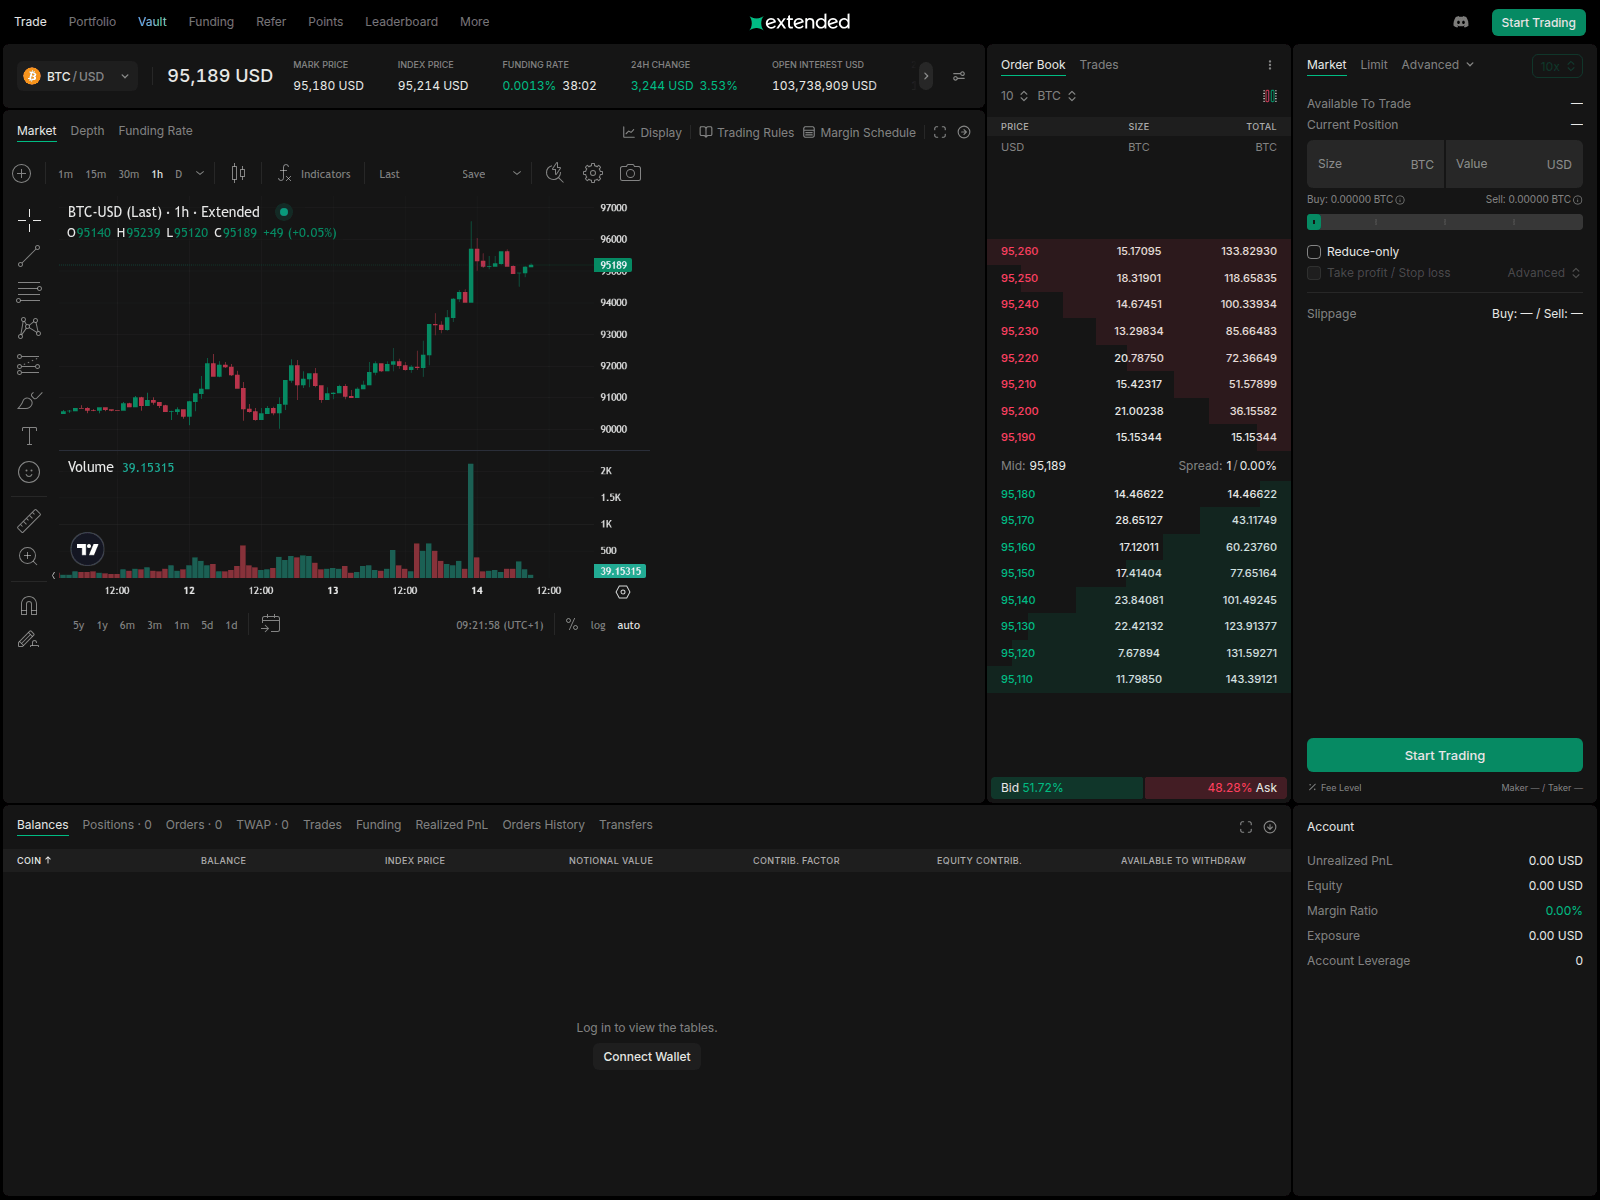Viewport: 1600px width, 1200px height.
Task: Open the candlestick chart type selector
Action: [x=238, y=173]
